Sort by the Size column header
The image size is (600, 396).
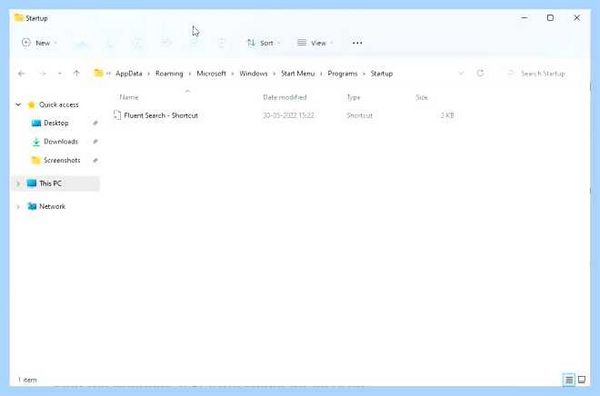[422, 97]
